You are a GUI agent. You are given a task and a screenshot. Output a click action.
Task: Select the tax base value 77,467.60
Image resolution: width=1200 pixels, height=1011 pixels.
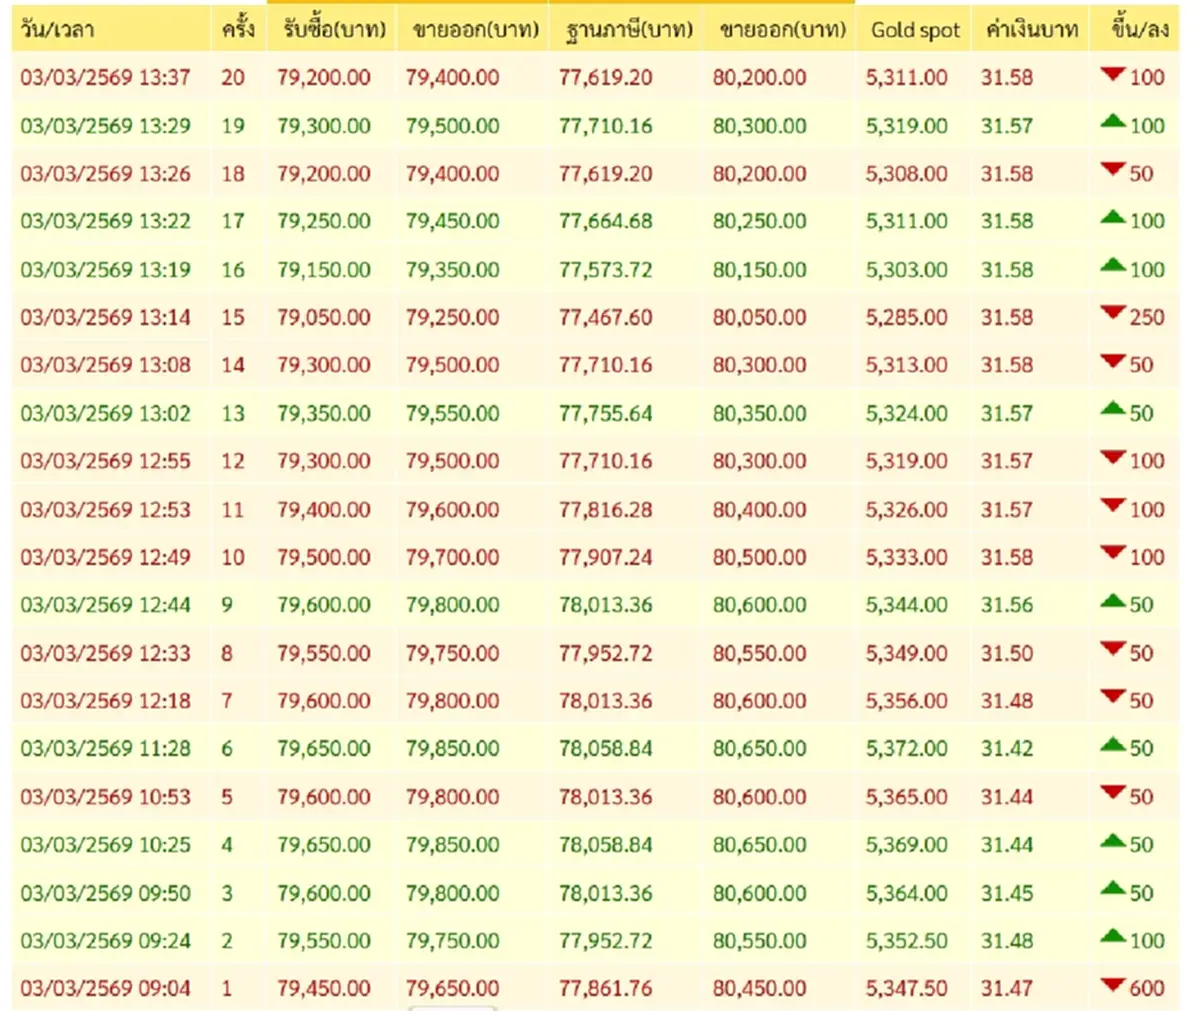click(605, 318)
